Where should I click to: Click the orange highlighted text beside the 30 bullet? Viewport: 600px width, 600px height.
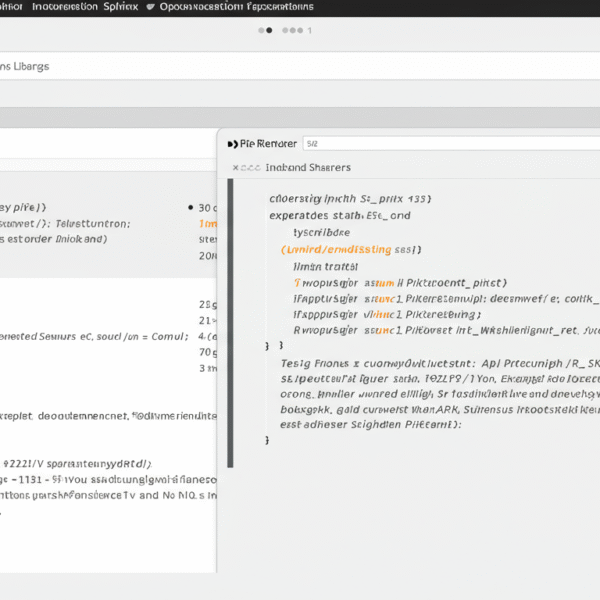pyautogui.click(x=208, y=224)
